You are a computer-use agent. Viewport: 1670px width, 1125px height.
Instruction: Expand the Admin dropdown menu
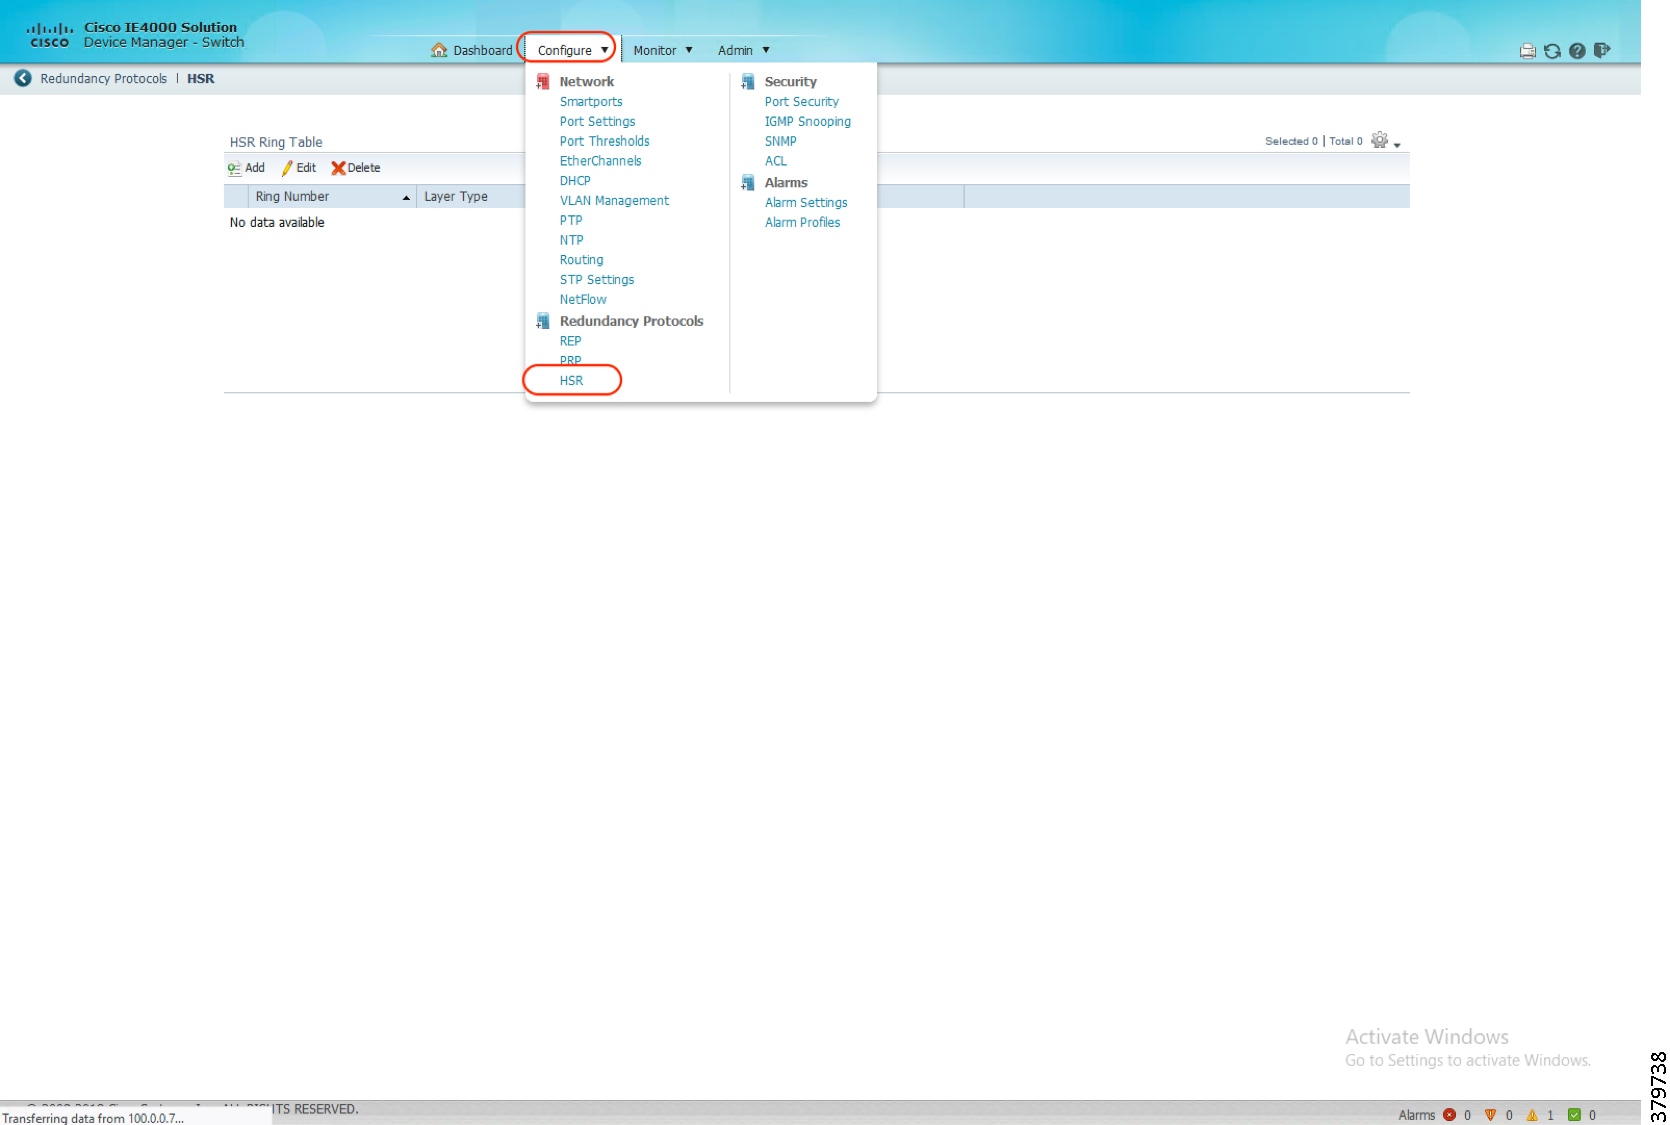coord(744,50)
